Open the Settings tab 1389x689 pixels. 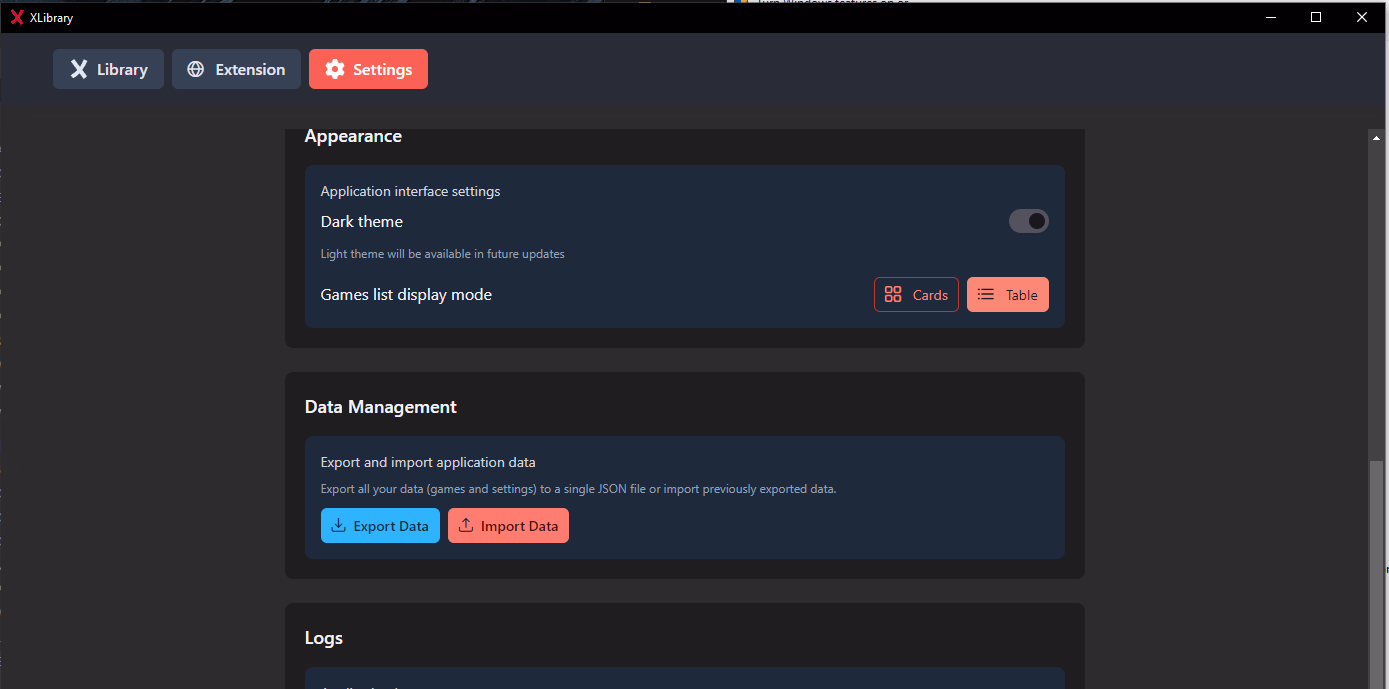pos(368,69)
